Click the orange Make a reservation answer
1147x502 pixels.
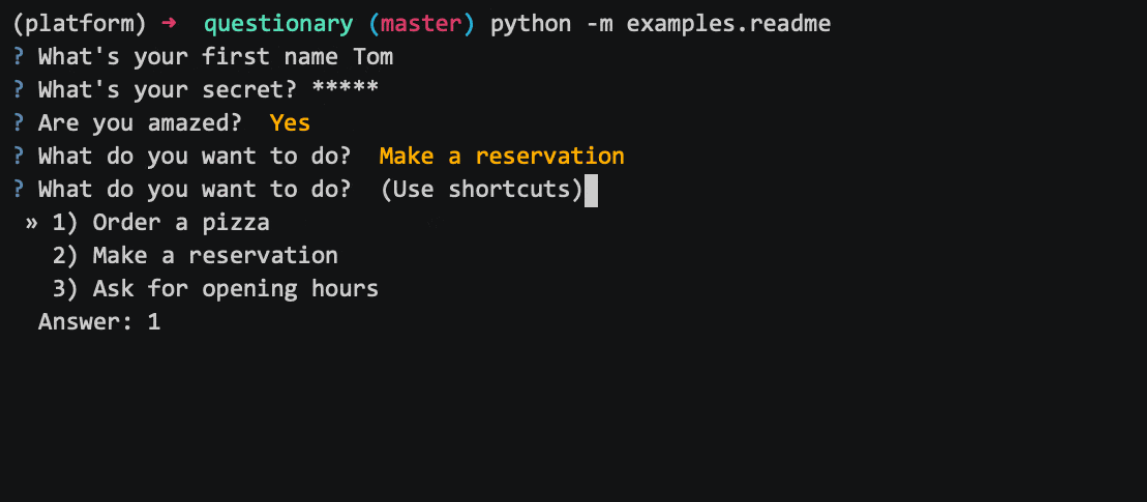[x=502, y=156]
